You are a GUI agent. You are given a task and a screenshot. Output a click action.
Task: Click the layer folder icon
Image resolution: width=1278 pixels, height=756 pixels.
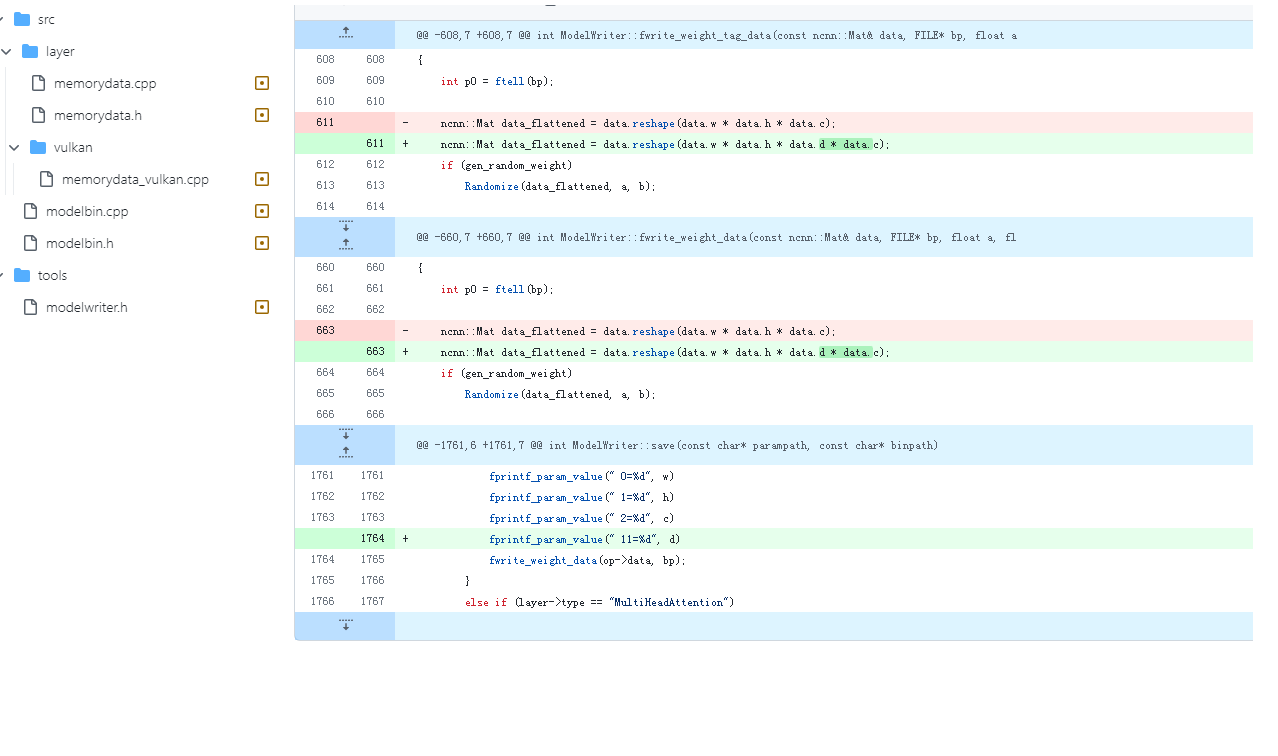pos(30,51)
